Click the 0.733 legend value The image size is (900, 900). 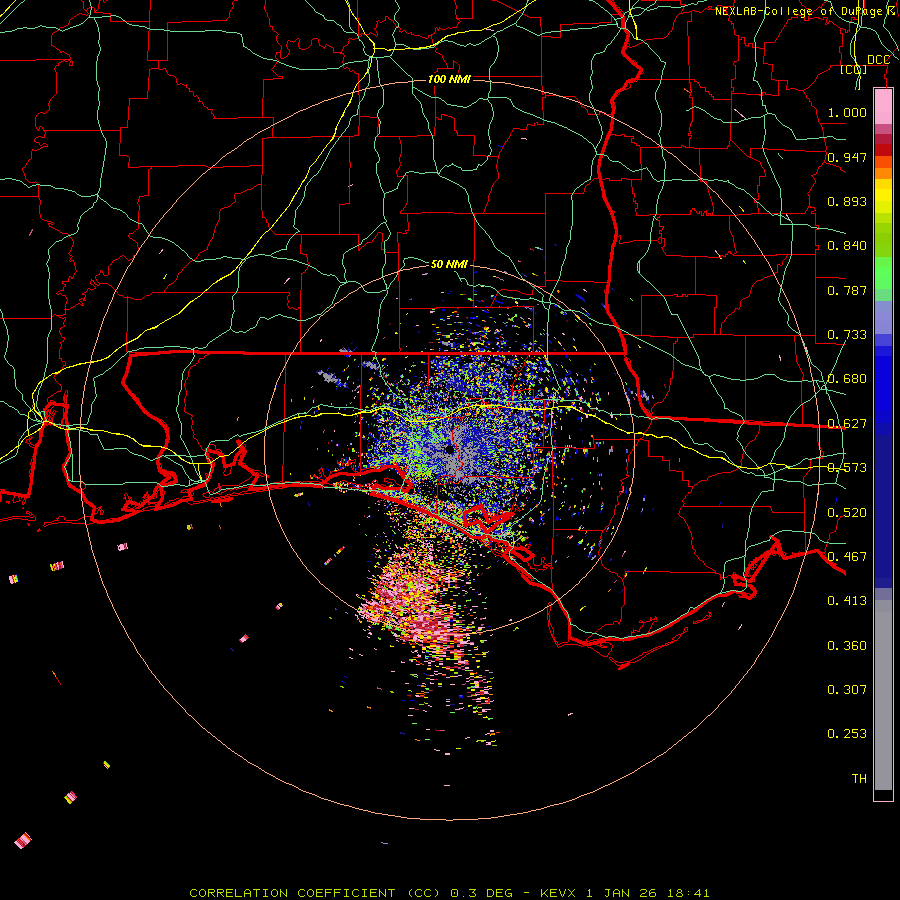[x=847, y=335]
